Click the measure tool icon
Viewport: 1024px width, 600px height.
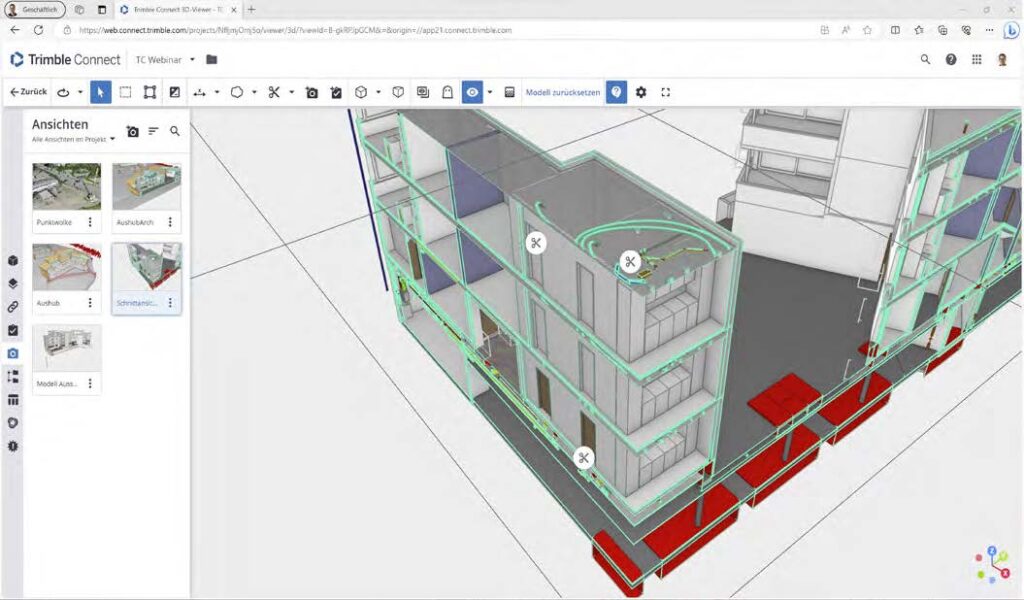coord(200,92)
